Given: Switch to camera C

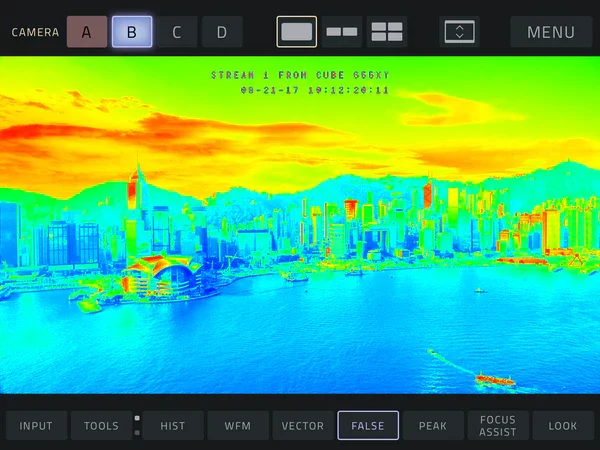Looking at the screenshot, I should (177, 32).
